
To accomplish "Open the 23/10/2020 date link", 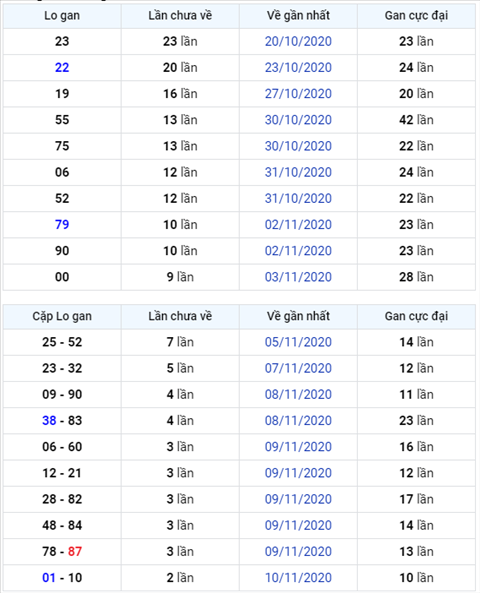I will coord(298,67).
